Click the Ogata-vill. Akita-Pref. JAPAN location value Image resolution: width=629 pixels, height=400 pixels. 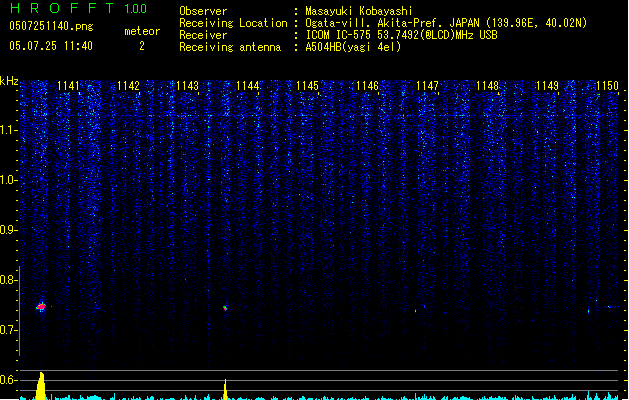pyautogui.click(x=446, y=23)
